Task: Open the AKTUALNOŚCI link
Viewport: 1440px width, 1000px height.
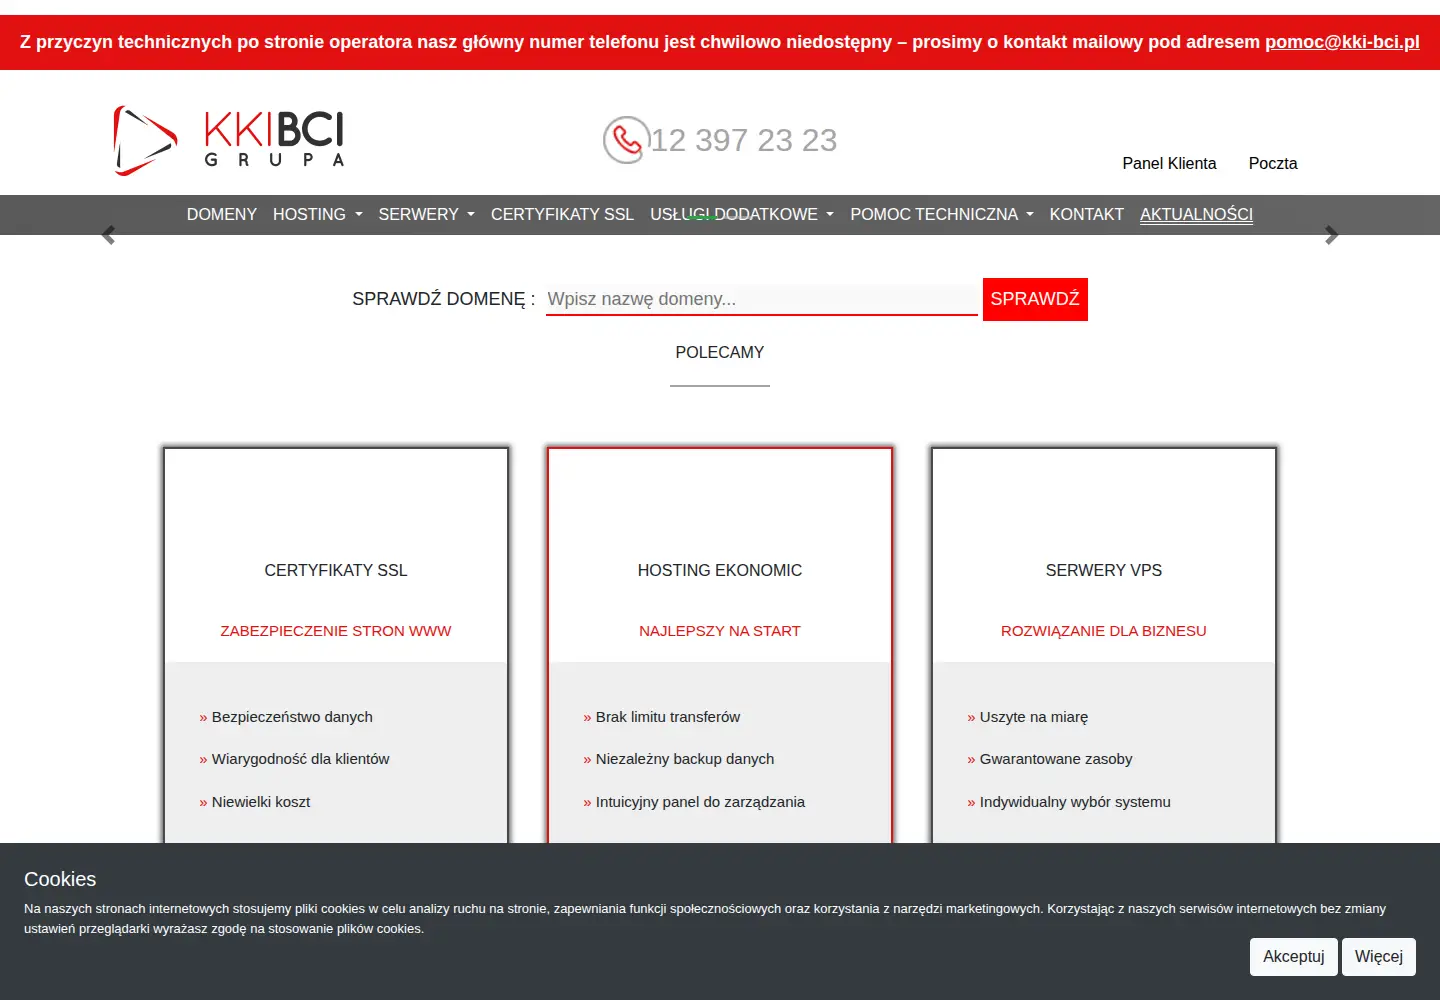Action: coord(1196,214)
